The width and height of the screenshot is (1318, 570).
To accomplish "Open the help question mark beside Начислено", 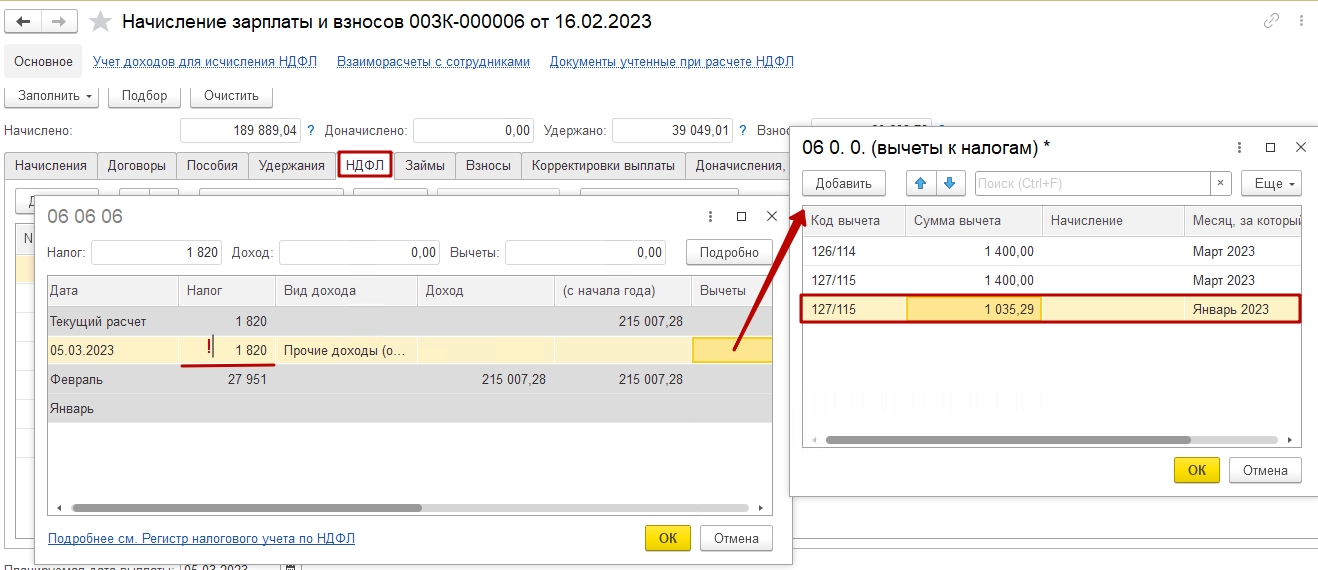I will point(310,130).
